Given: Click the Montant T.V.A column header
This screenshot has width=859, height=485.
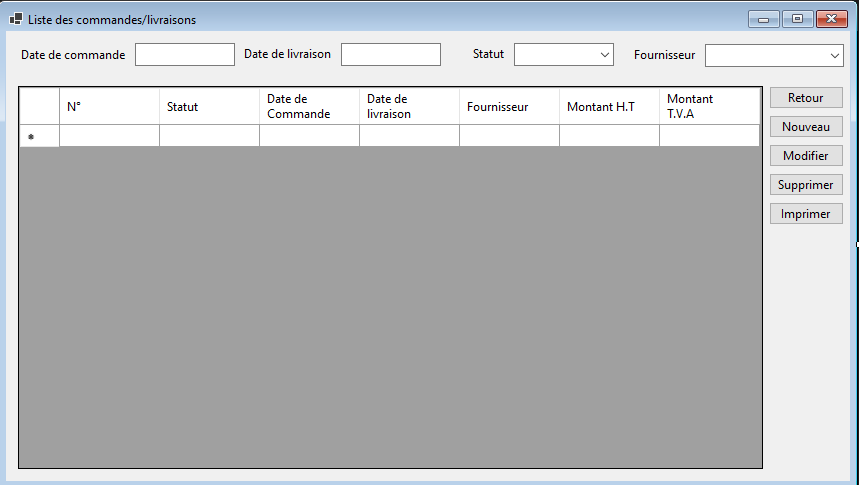Looking at the screenshot, I should (x=709, y=106).
